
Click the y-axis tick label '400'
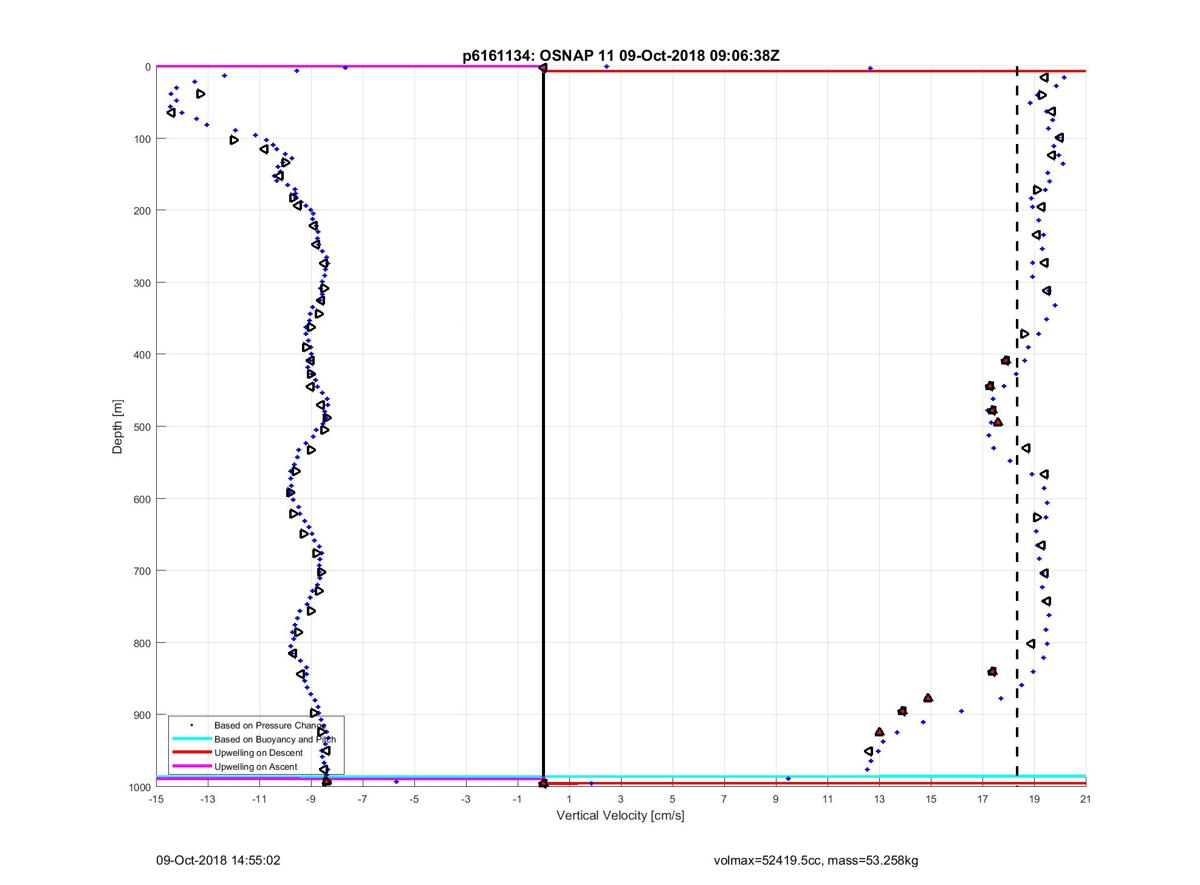(x=141, y=355)
